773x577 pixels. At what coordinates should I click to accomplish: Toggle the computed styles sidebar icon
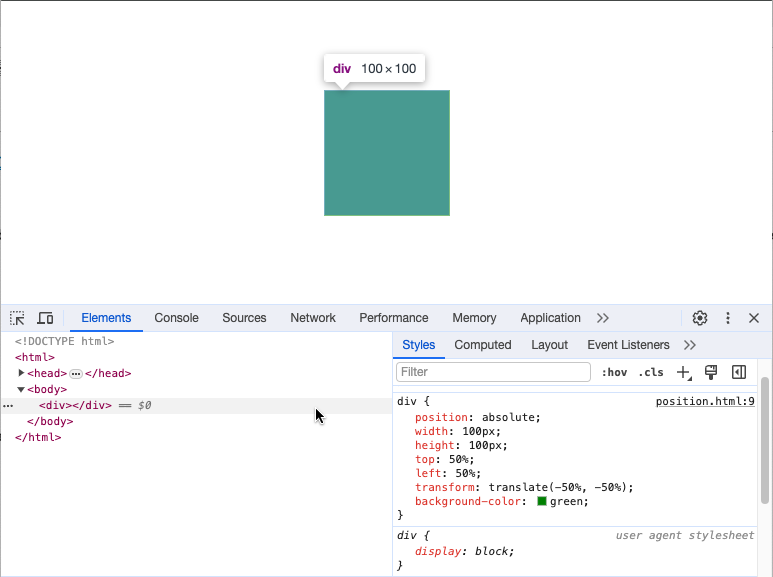(739, 372)
